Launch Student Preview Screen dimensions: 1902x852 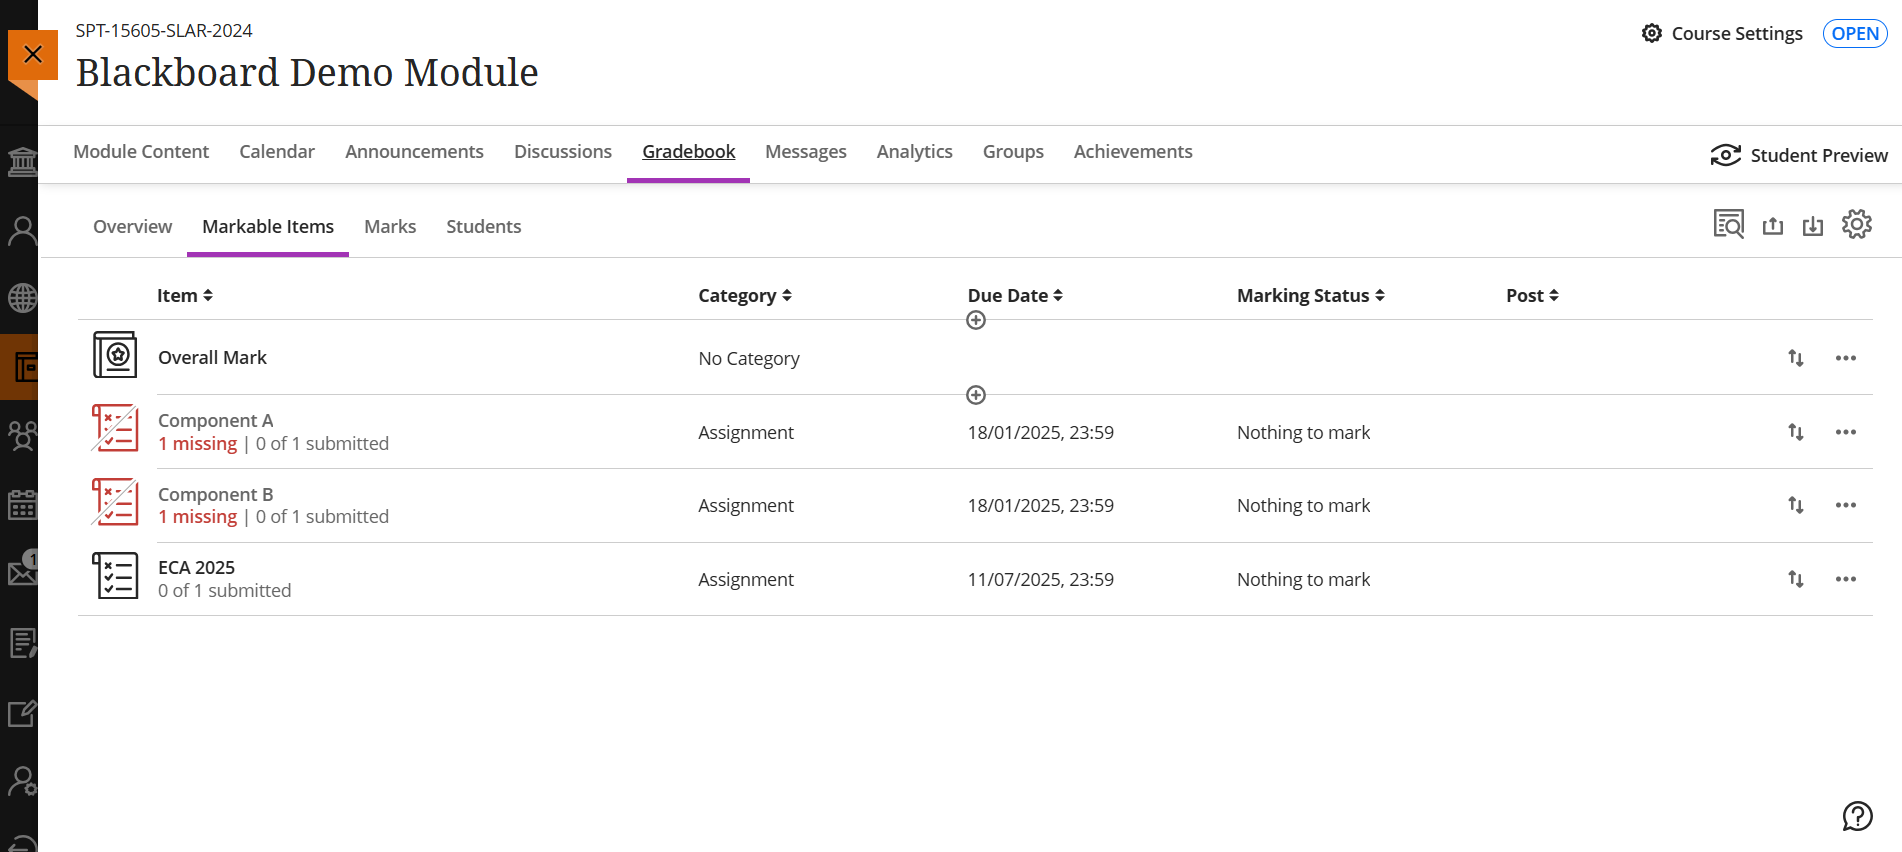1799,155
